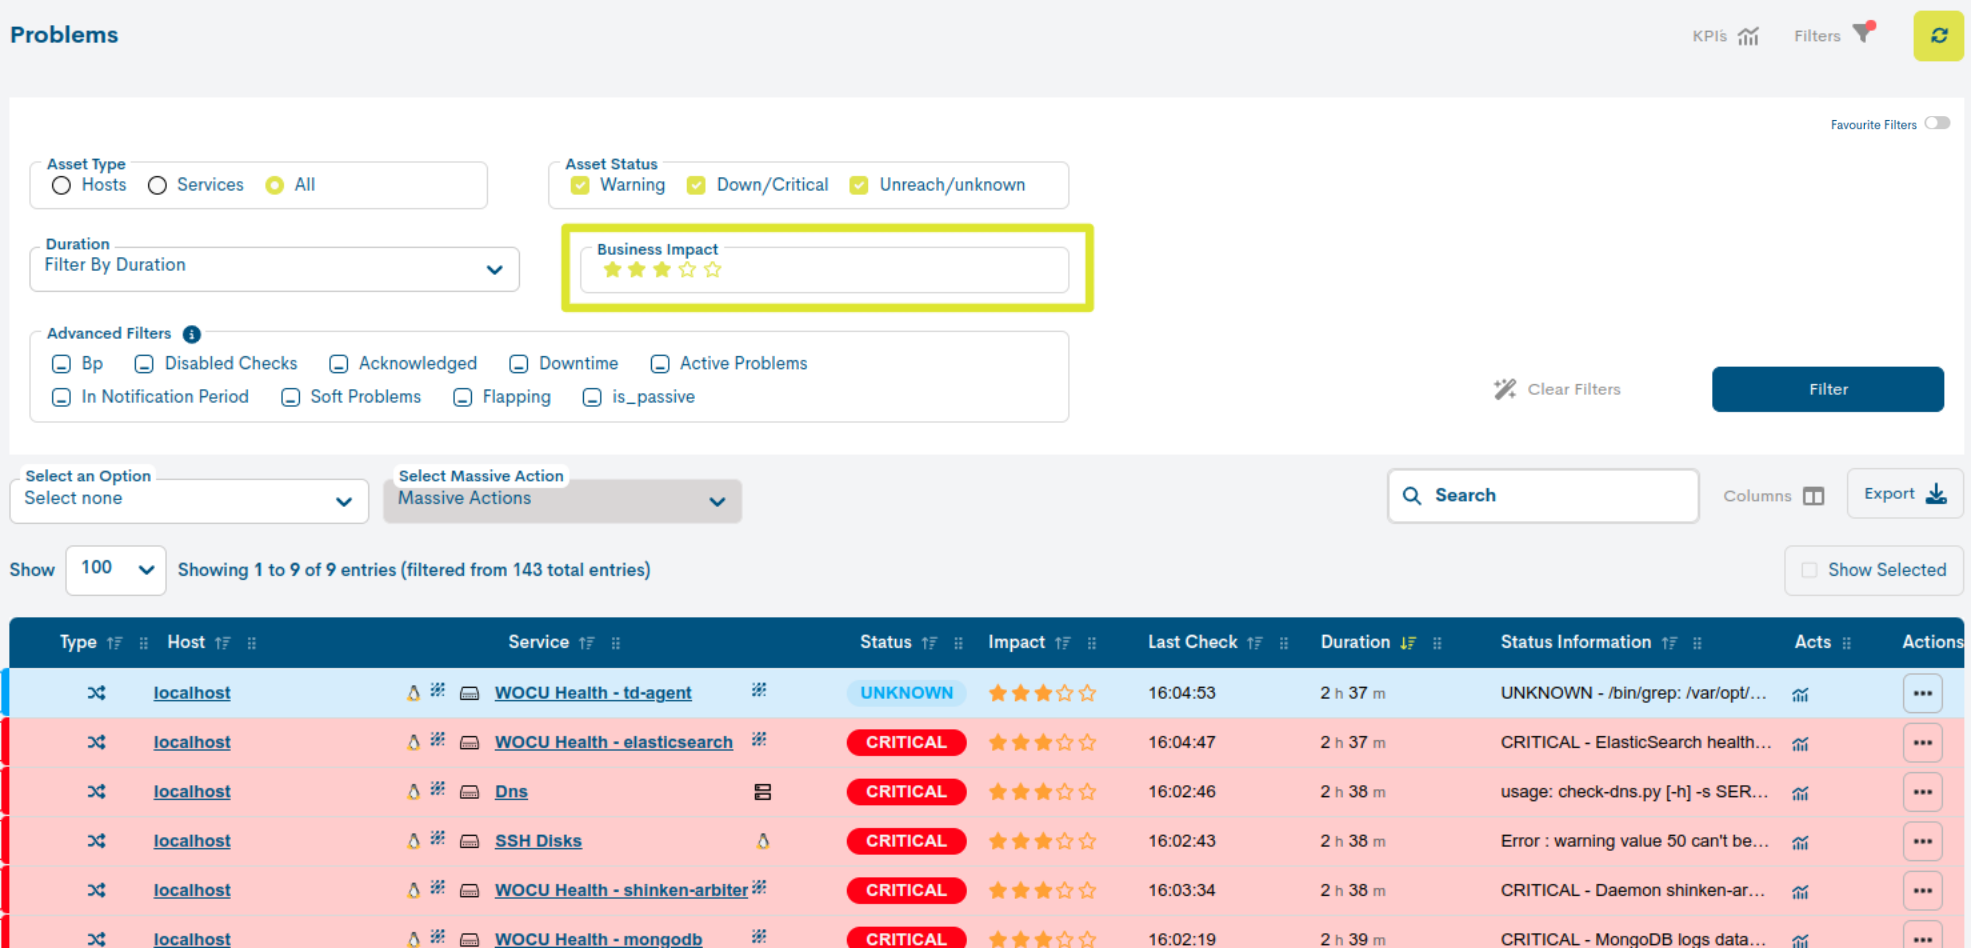
Task: Open actions menu for SSH Disks row
Action: [x=1922, y=841]
